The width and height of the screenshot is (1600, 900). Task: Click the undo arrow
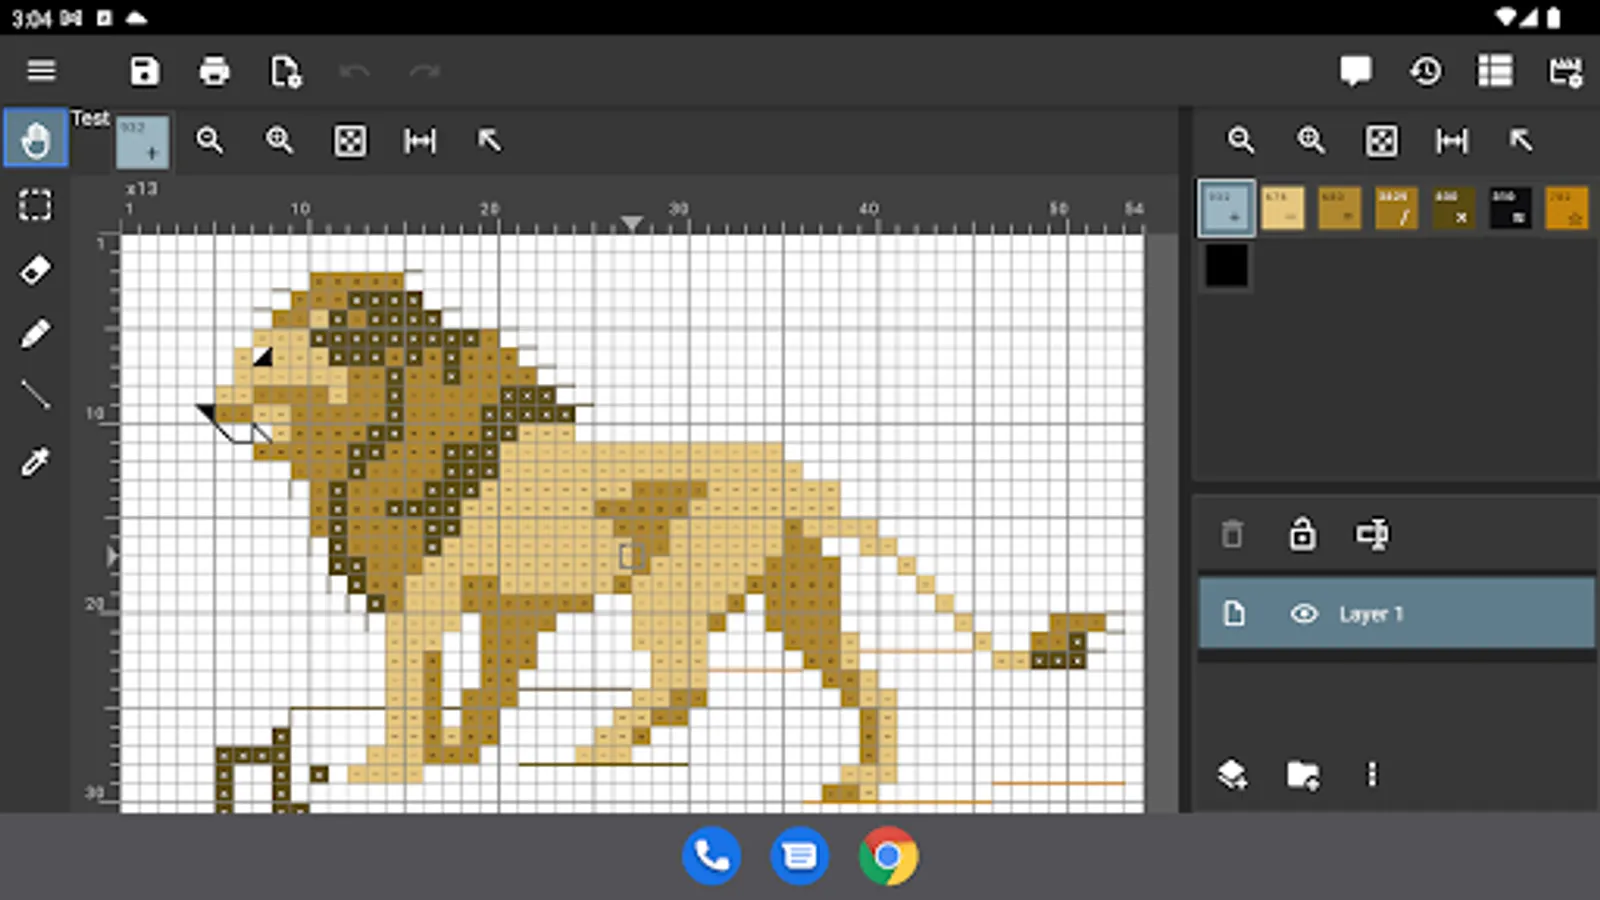(355, 71)
